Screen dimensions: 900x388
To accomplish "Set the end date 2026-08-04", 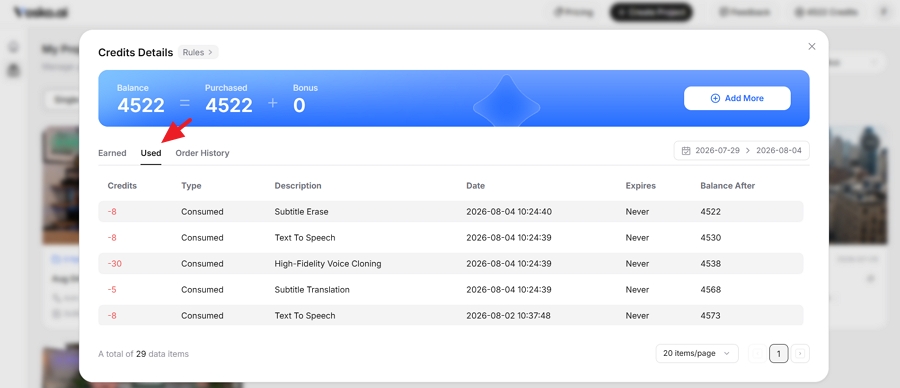I will click(779, 150).
